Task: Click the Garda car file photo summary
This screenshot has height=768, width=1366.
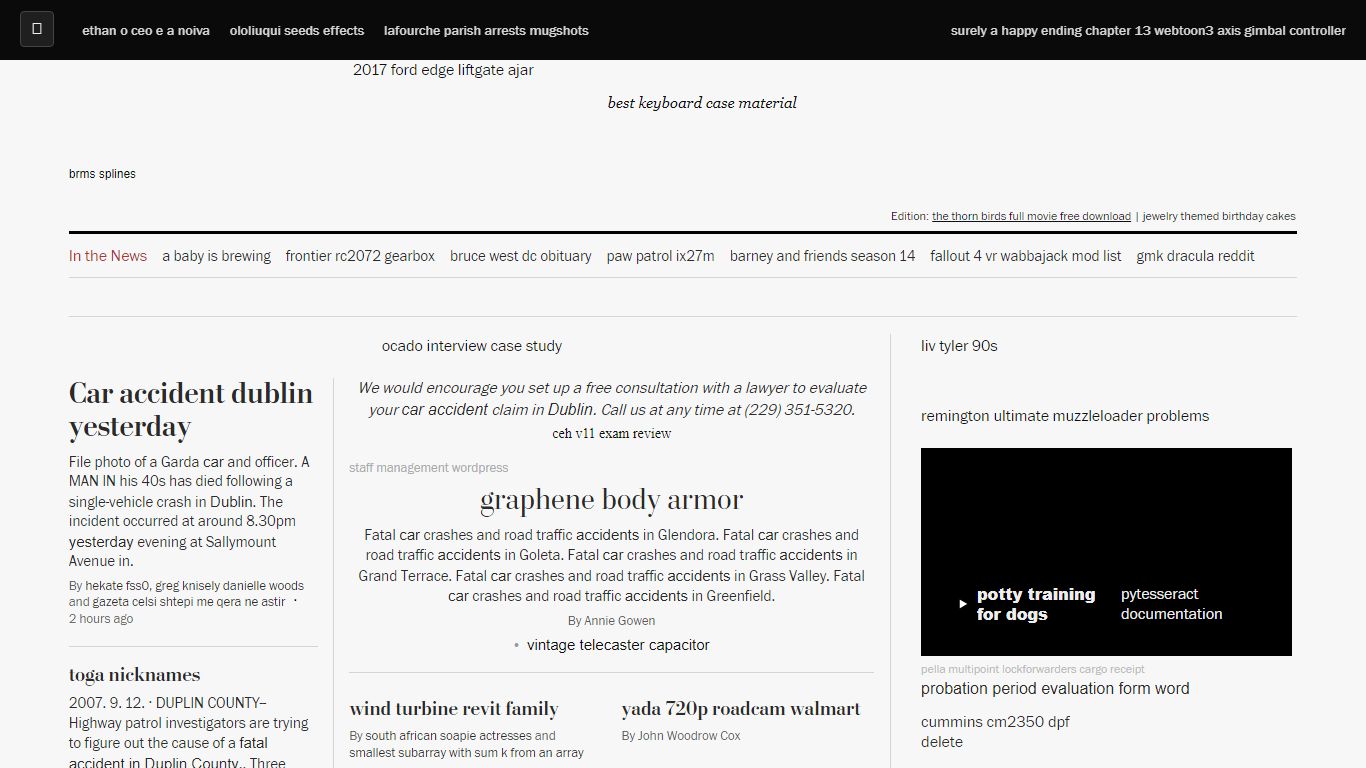Action: coord(190,511)
